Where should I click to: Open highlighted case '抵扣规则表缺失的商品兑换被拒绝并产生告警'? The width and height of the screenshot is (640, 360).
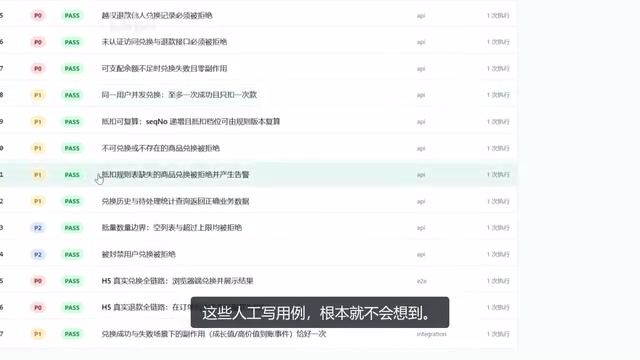coord(176,175)
